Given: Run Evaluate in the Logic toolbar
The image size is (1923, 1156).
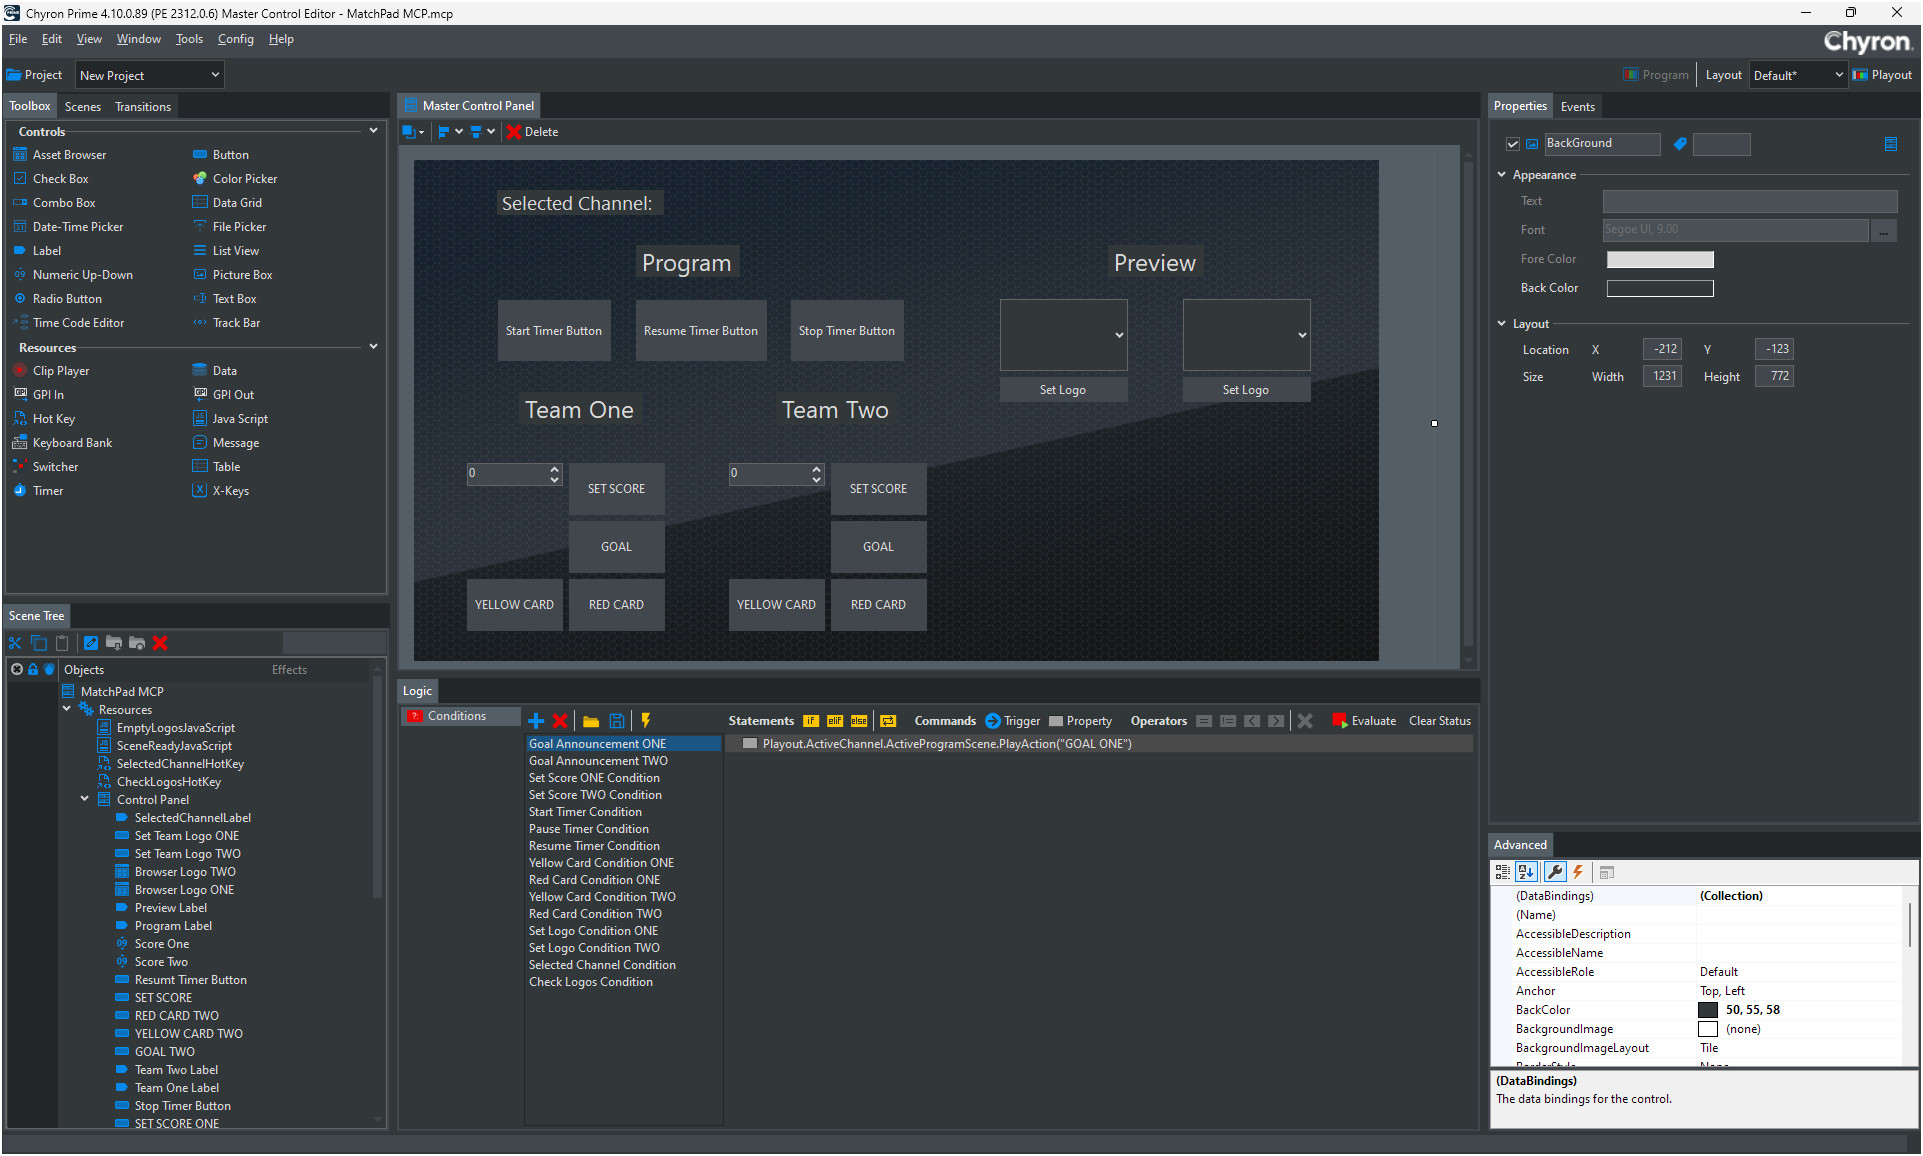Looking at the screenshot, I should (x=1364, y=720).
